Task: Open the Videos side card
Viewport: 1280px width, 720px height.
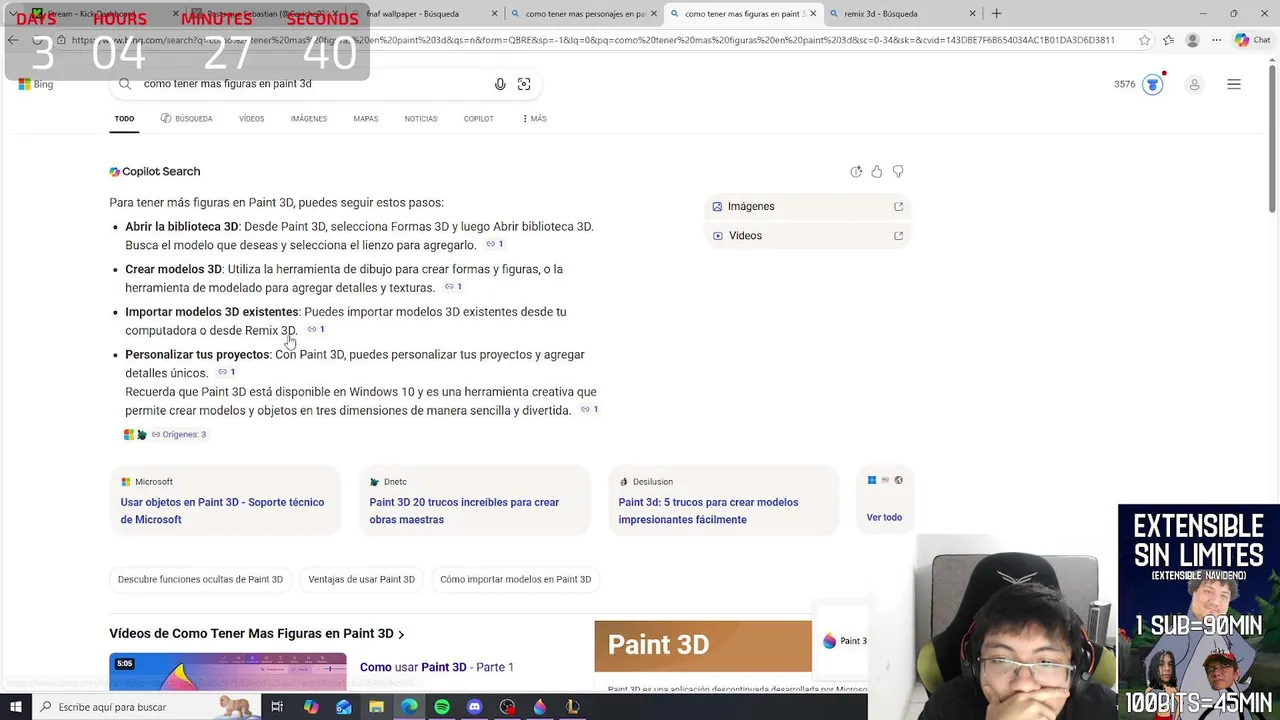Action: 807,236
